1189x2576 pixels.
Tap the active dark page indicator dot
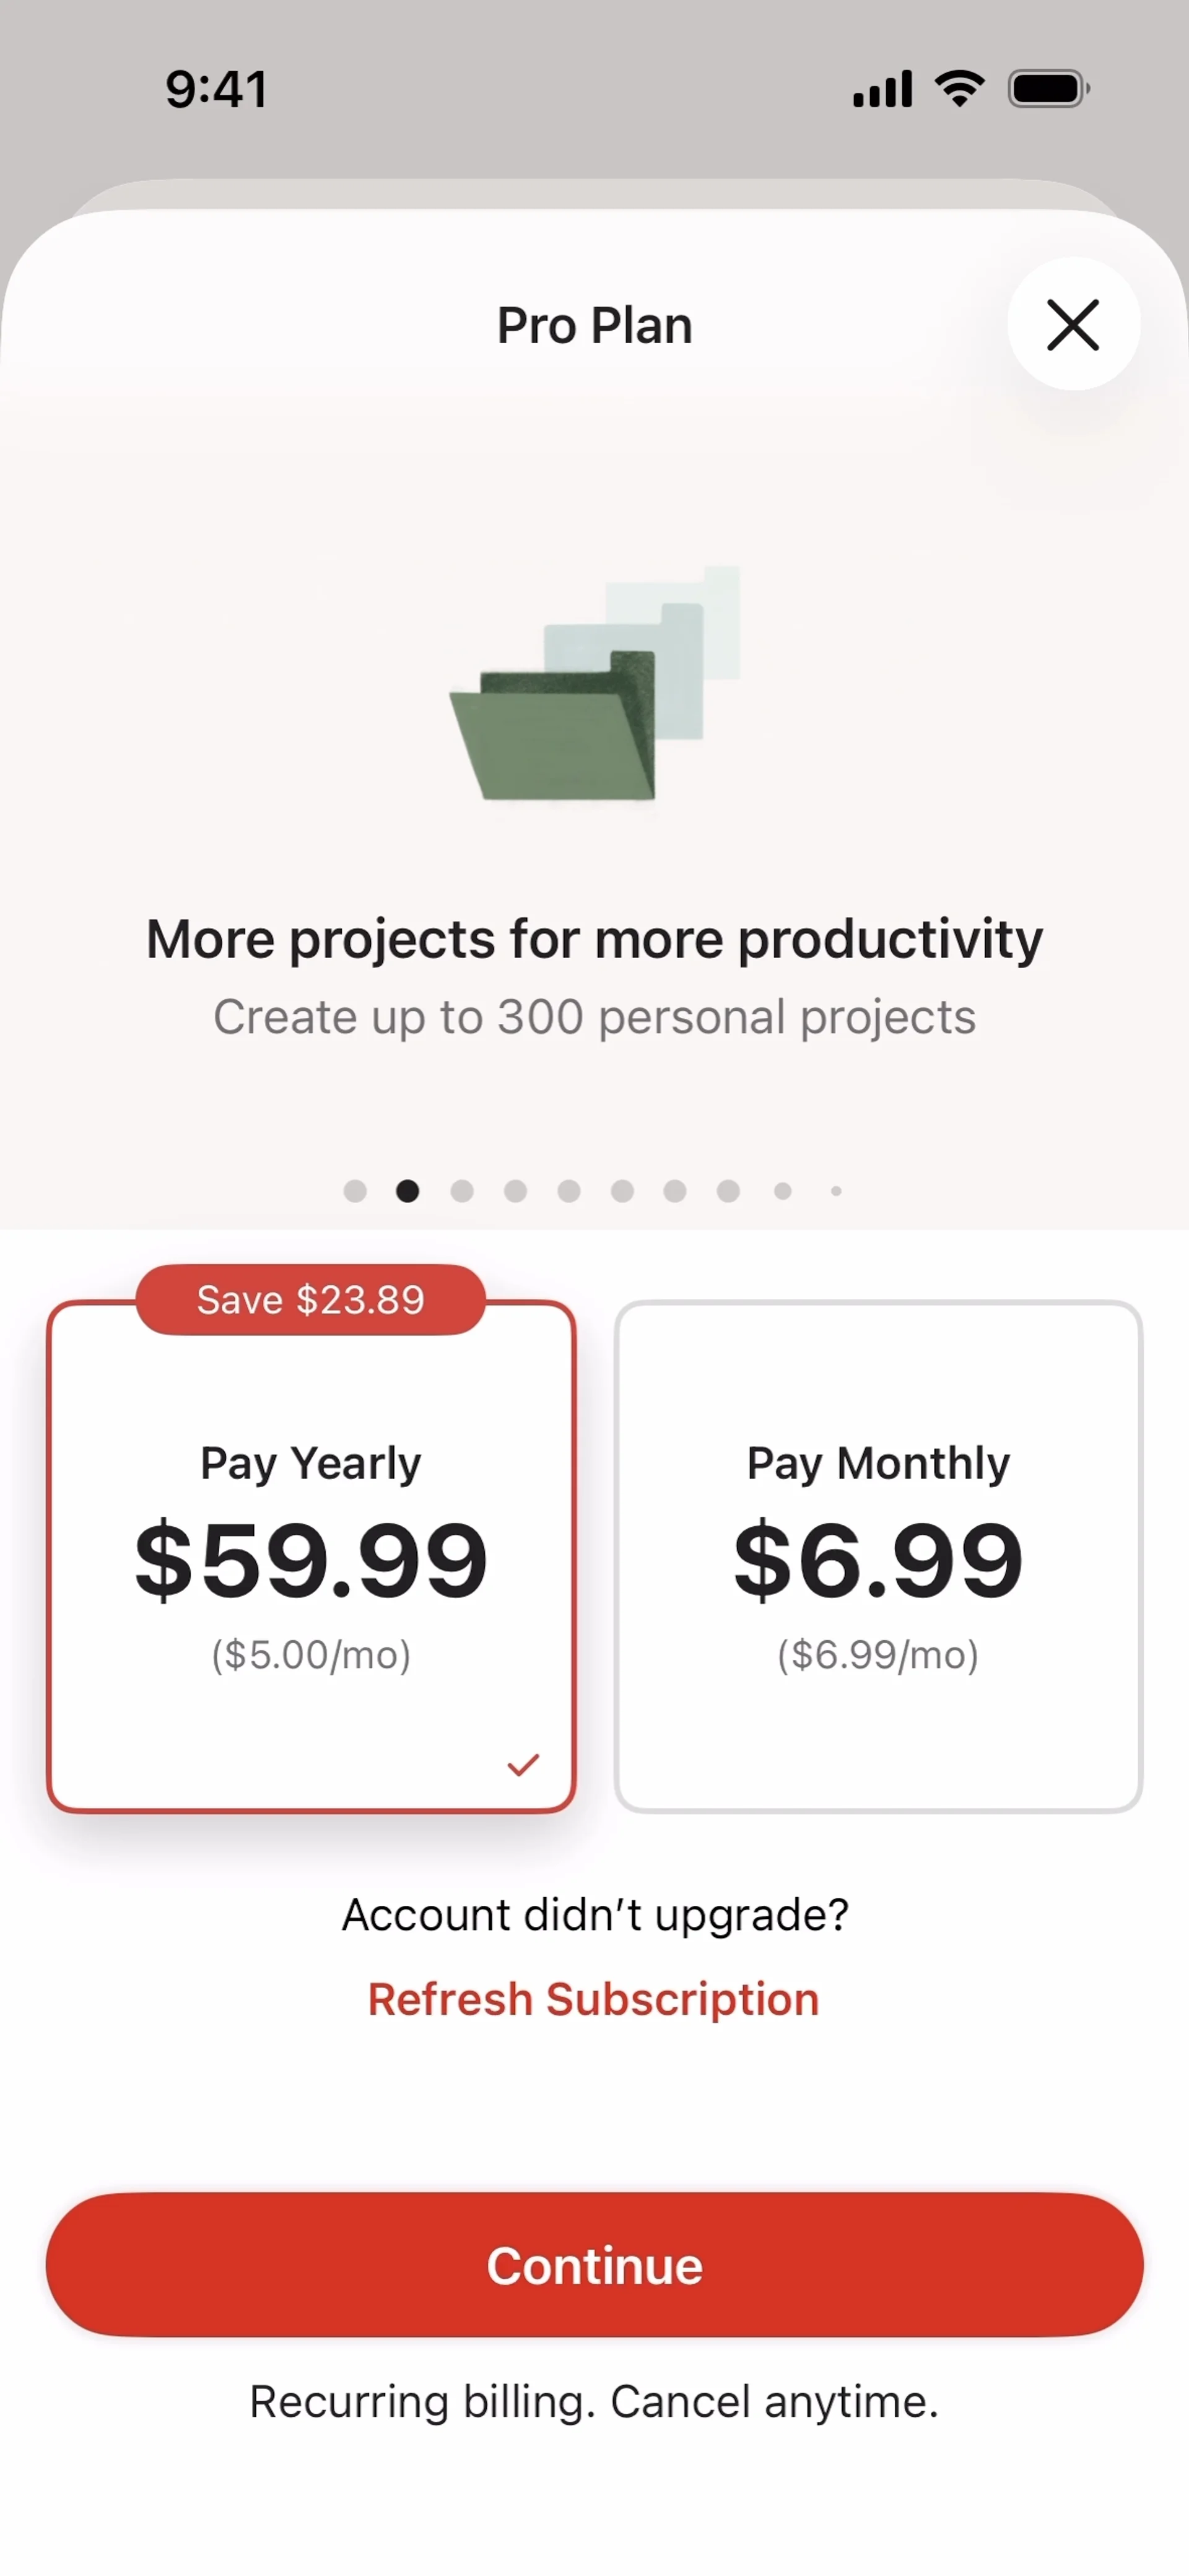tap(408, 1191)
